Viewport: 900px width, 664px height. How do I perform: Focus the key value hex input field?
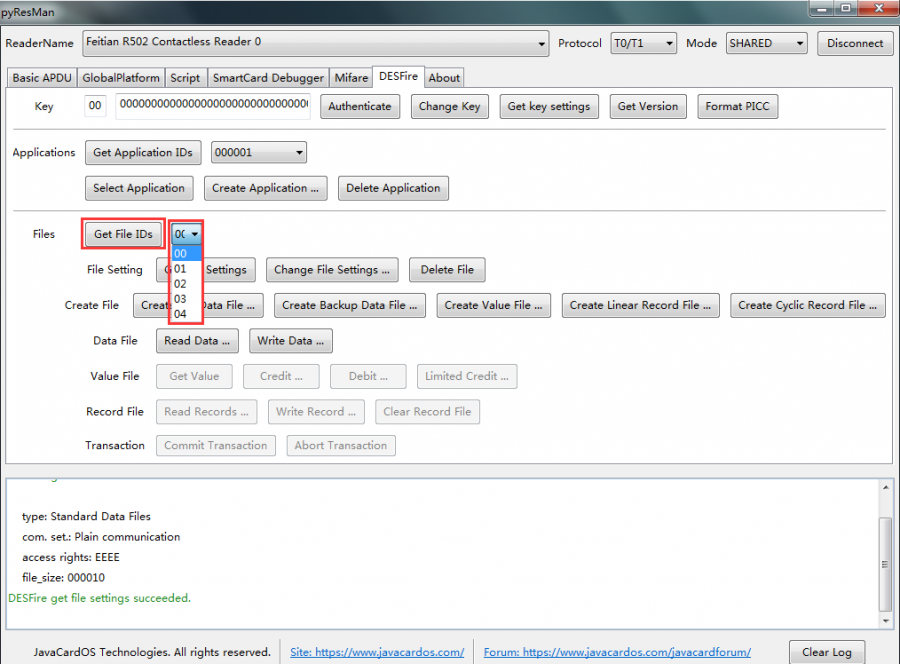click(x=213, y=106)
